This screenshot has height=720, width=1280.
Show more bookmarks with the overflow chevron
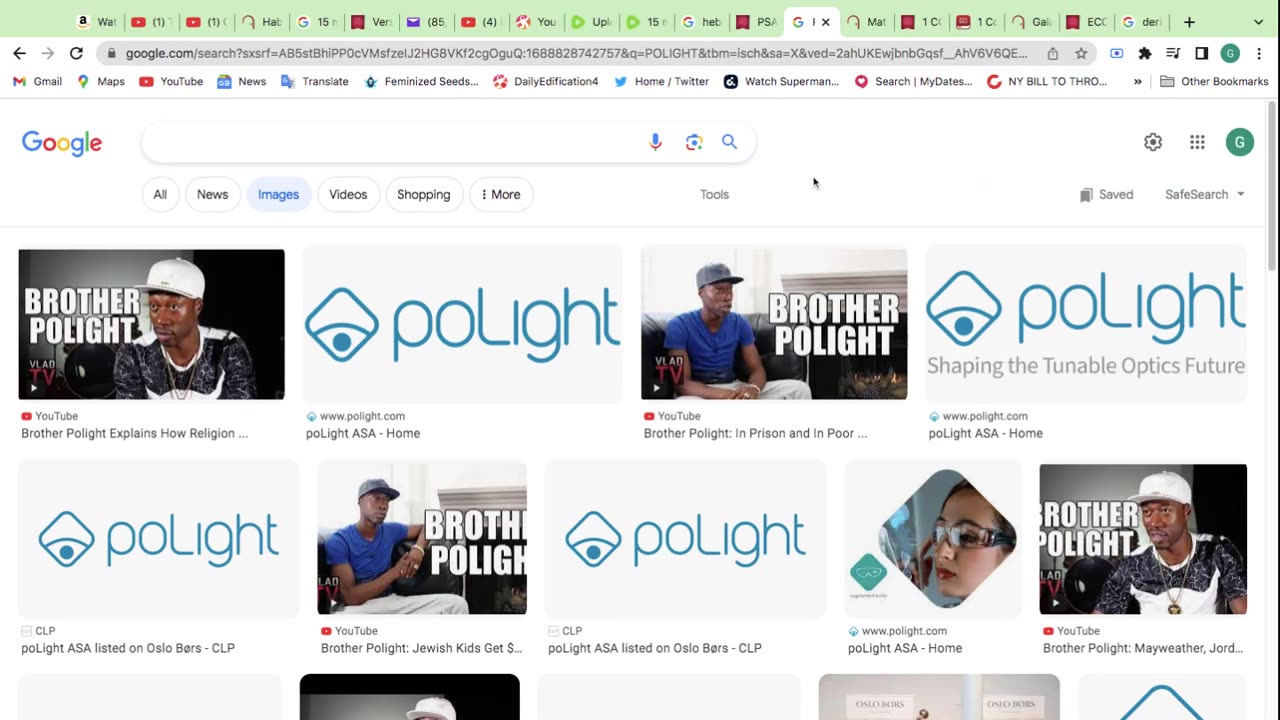click(x=1138, y=81)
